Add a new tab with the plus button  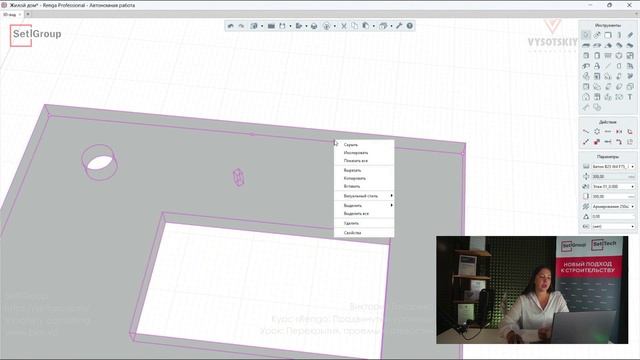click(28, 14)
